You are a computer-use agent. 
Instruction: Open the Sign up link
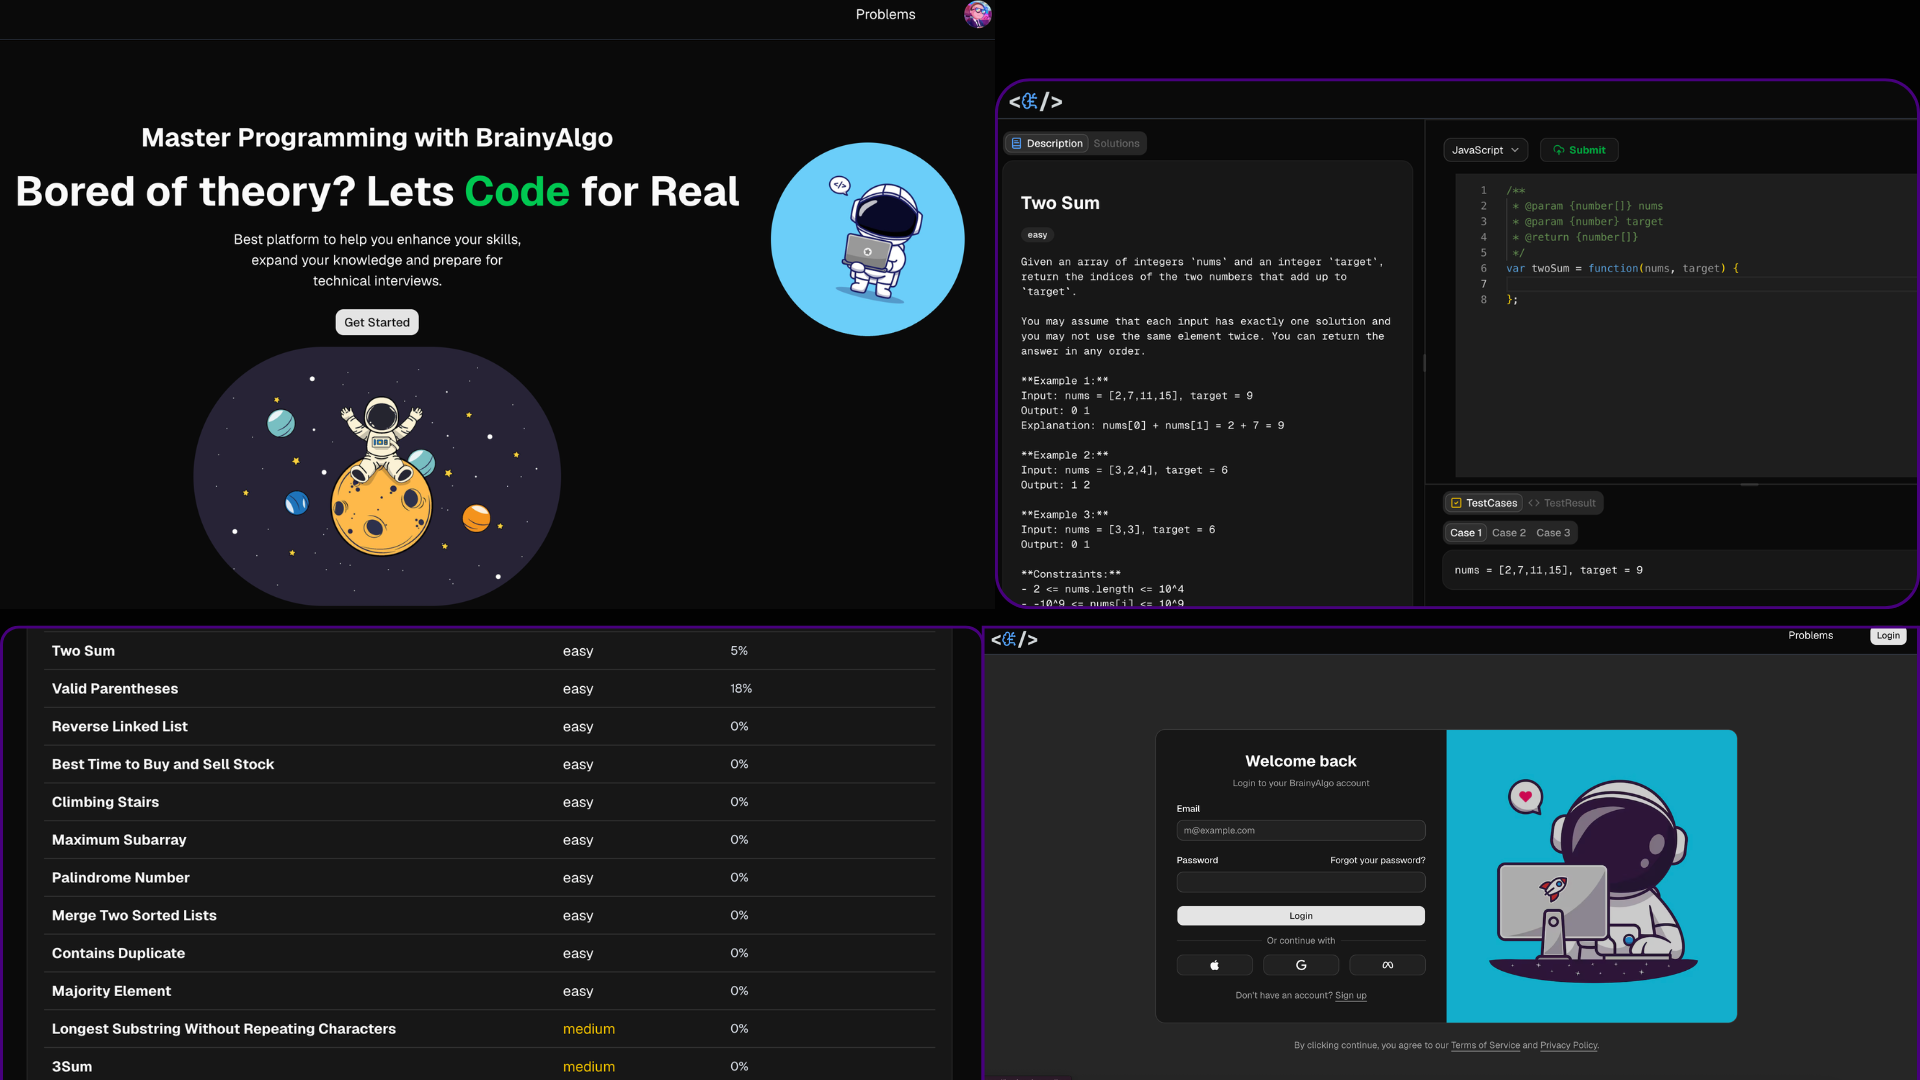tap(1350, 995)
